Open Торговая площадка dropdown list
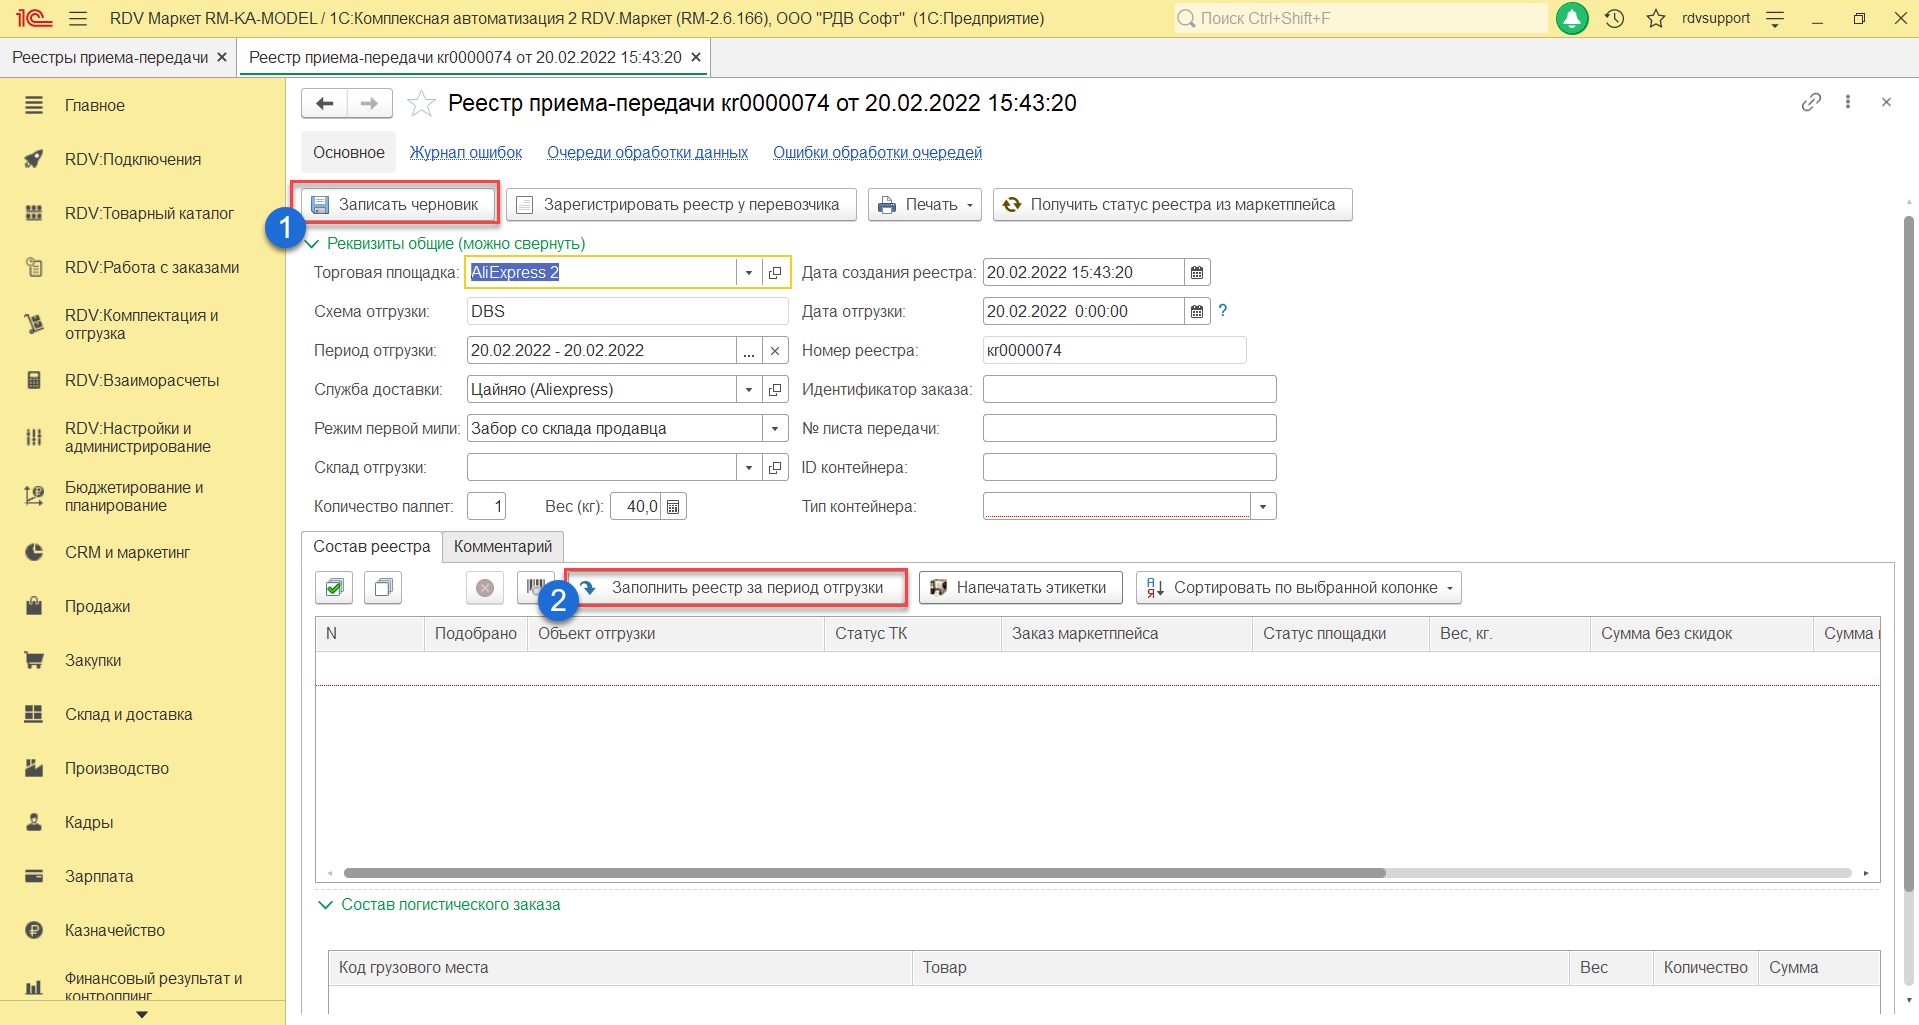The height and width of the screenshot is (1025, 1919). (x=749, y=273)
